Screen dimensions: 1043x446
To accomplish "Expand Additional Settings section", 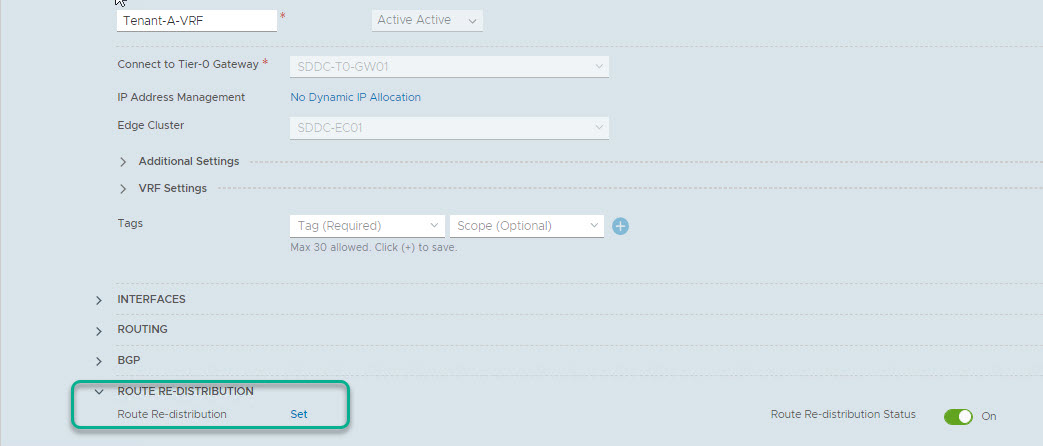I will (x=123, y=162).
